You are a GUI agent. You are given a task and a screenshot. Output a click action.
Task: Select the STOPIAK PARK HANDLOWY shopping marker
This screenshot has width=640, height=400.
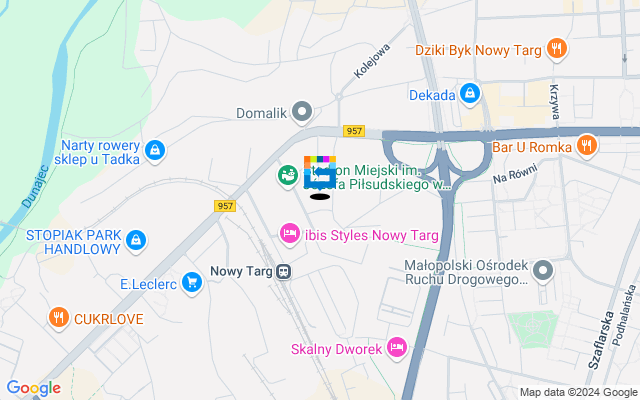(136, 240)
